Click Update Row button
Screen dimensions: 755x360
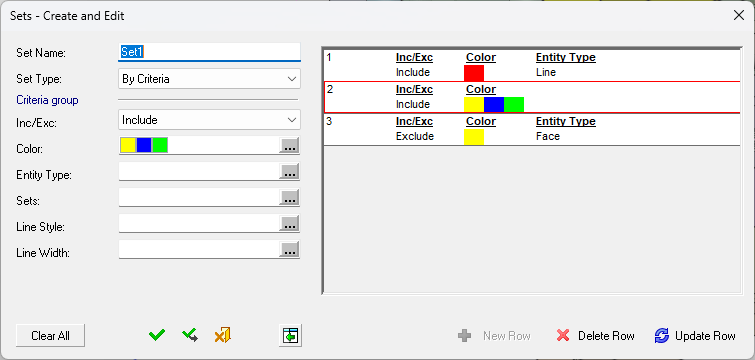pyautogui.click(x=695, y=335)
